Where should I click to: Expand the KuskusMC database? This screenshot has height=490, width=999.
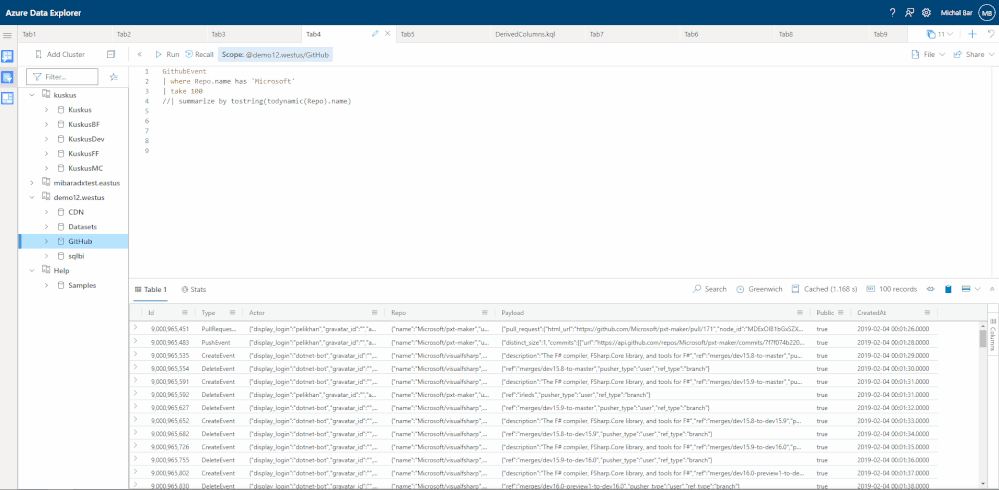pos(46,168)
